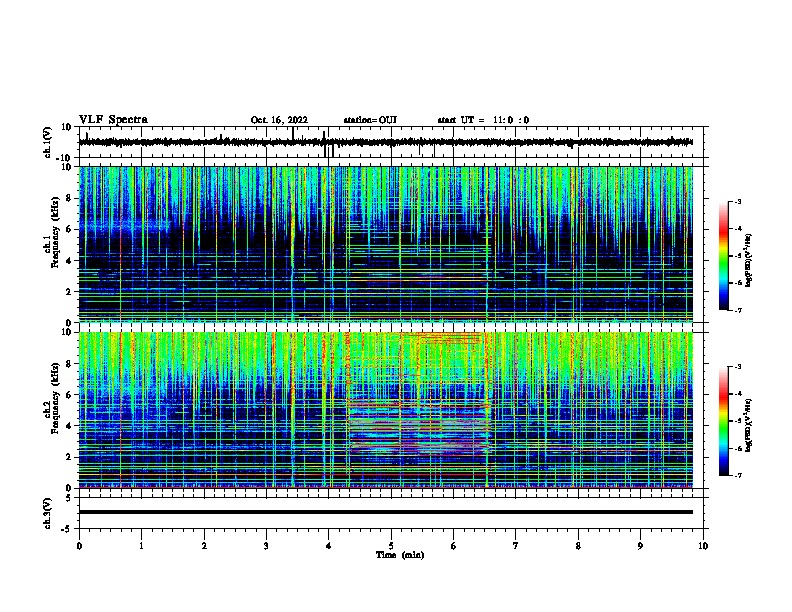Click the "5" tick on ch.3 voltage axis
This screenshot has width=792, height=612.
[x=69, y=498]
